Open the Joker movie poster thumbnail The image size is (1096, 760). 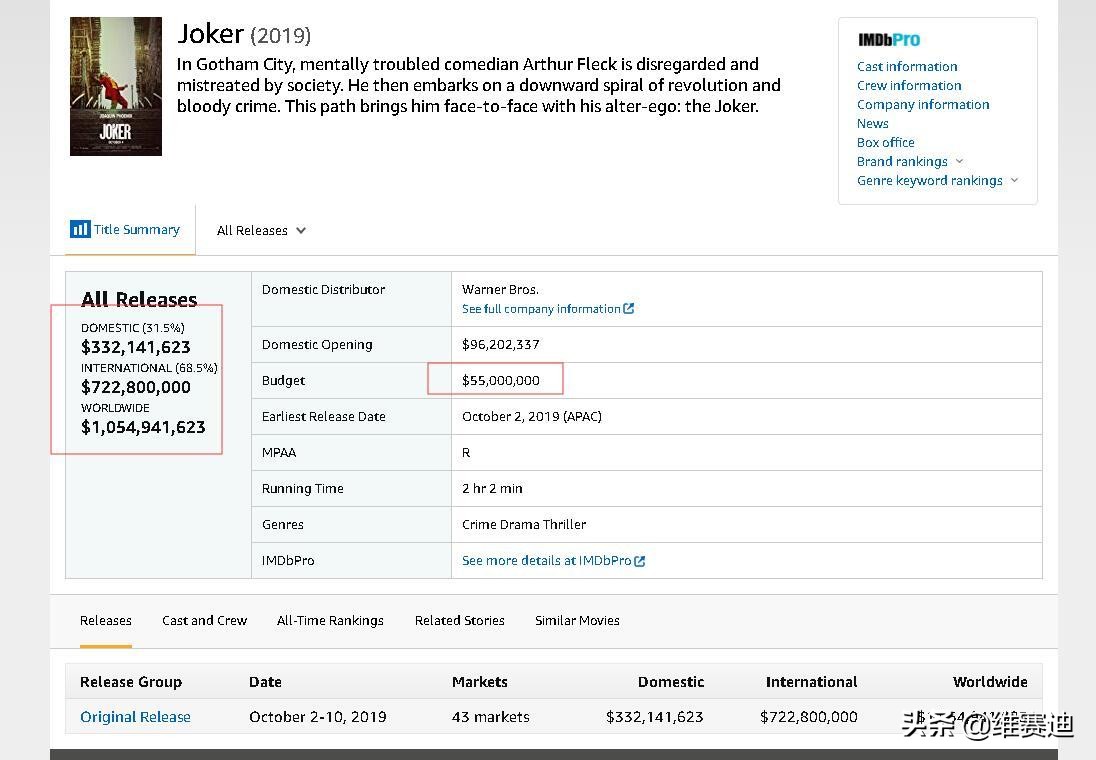coord(115,86)
